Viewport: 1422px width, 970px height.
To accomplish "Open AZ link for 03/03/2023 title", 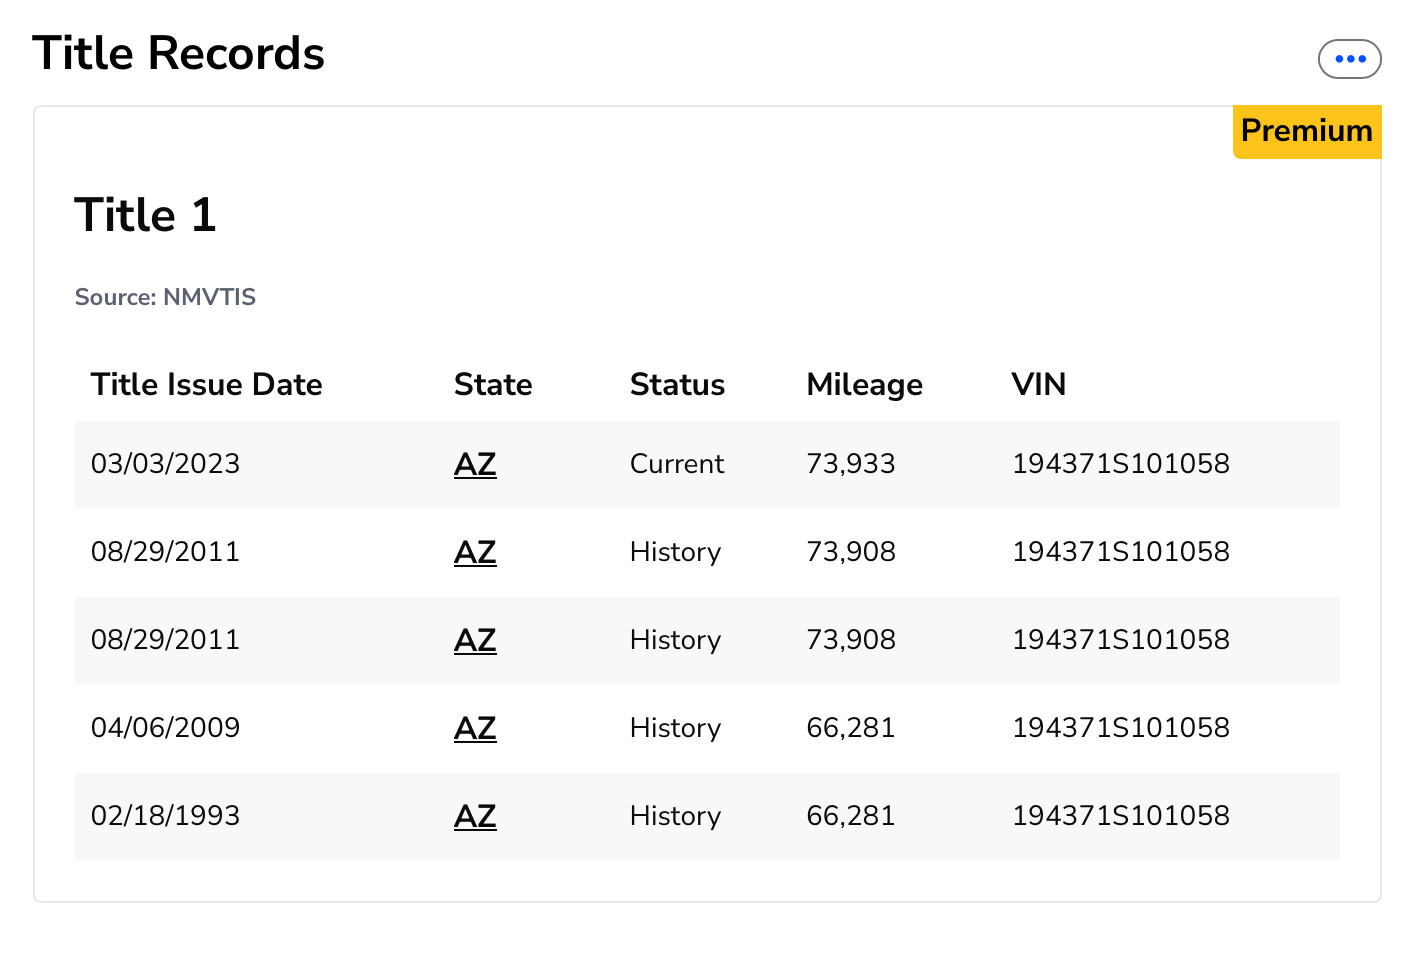I will [x=475, y=464].
